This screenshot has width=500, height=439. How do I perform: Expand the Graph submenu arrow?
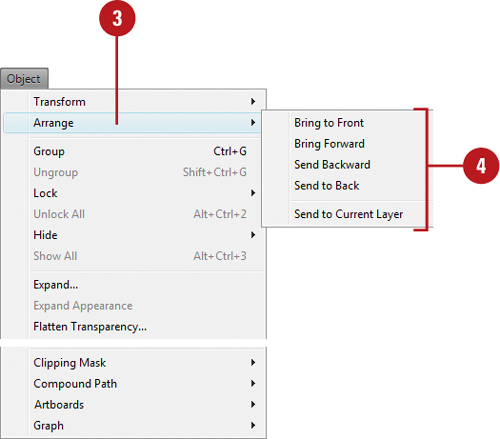(x=253, y=425)
